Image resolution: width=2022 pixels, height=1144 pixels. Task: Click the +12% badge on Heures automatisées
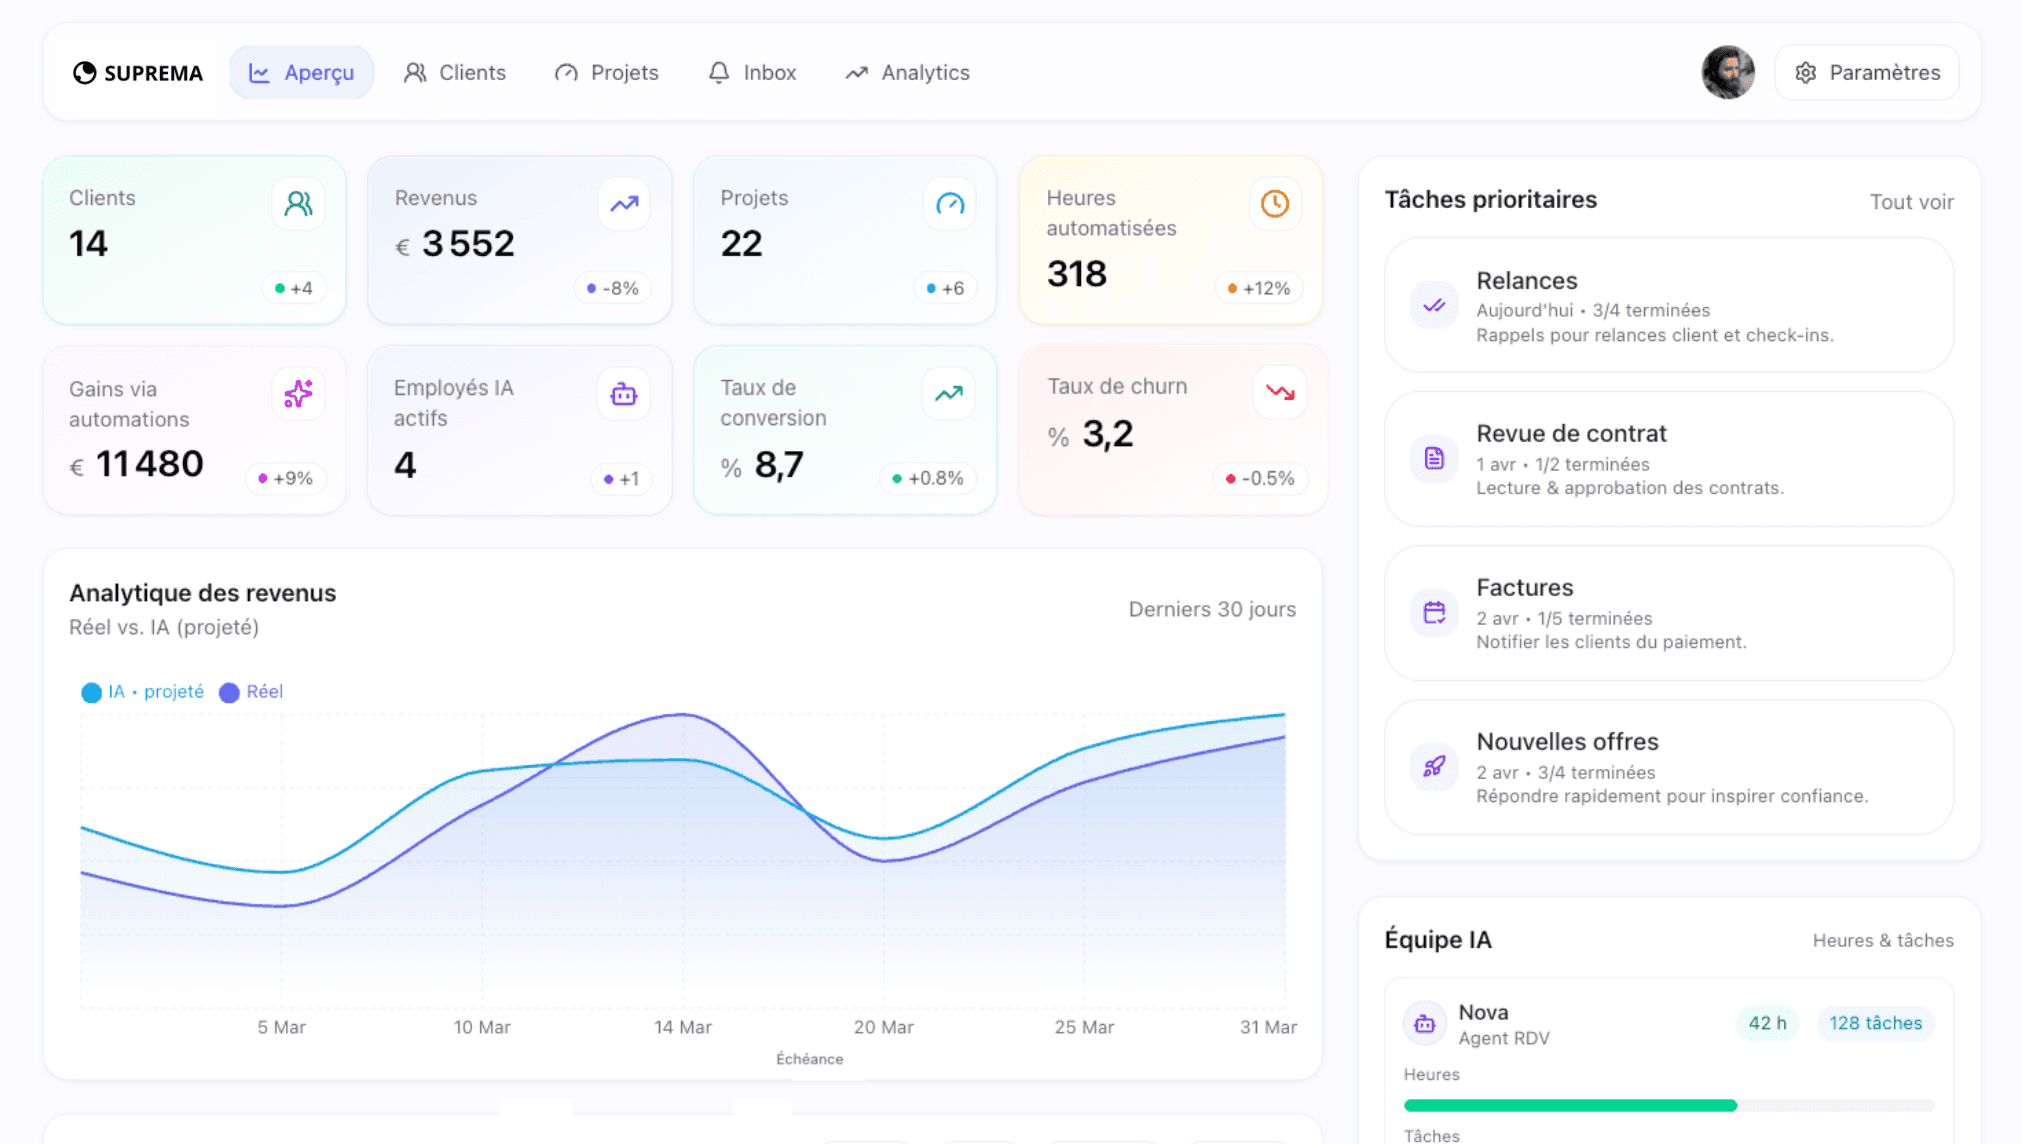click(x=1259, y=288)
